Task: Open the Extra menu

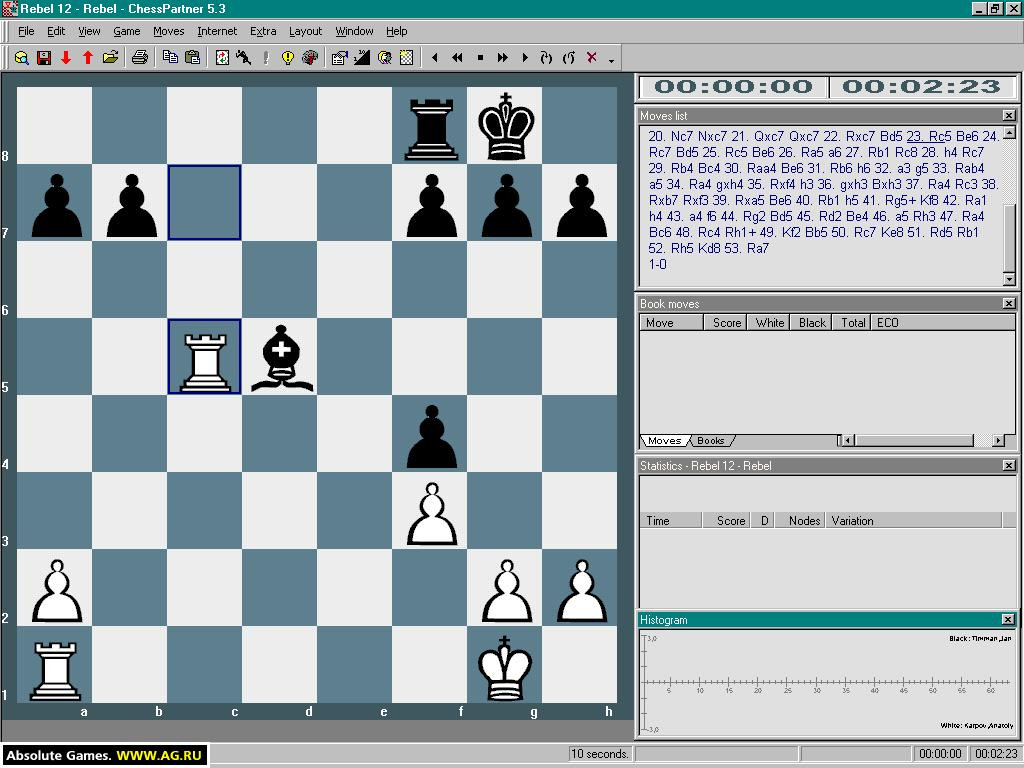Action: click(263, 31)
